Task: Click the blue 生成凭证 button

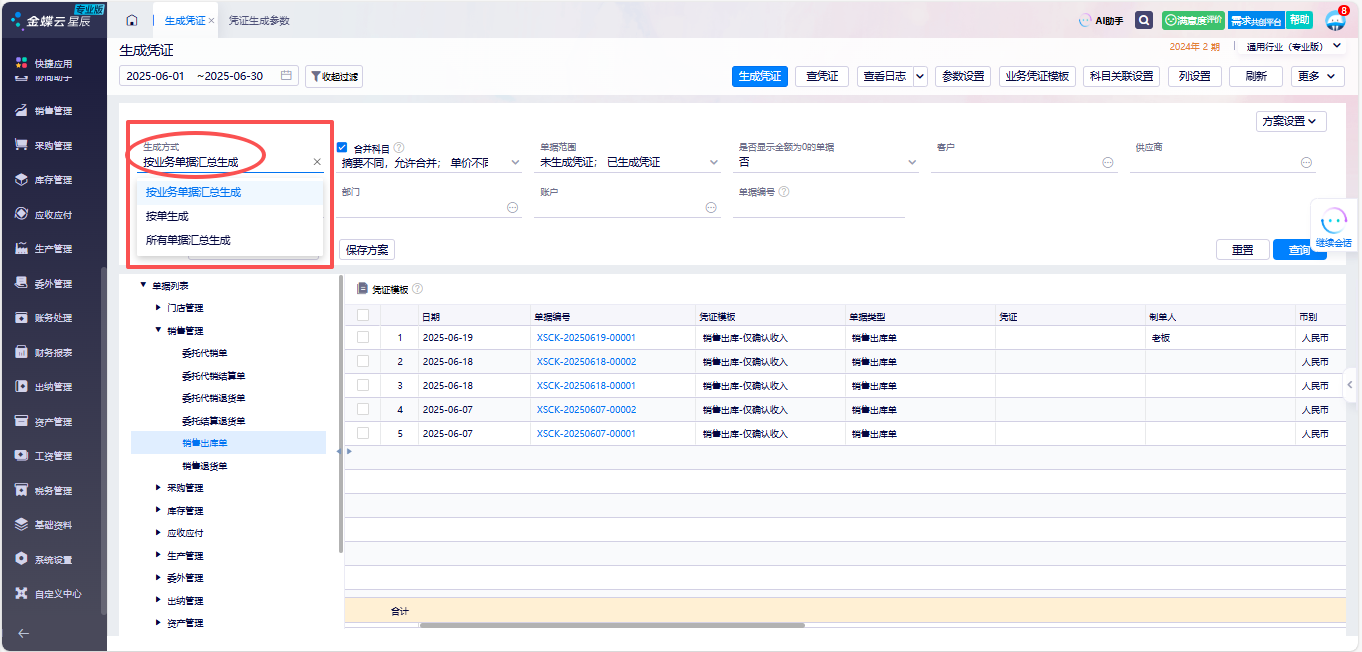Action: pos(759,76)
